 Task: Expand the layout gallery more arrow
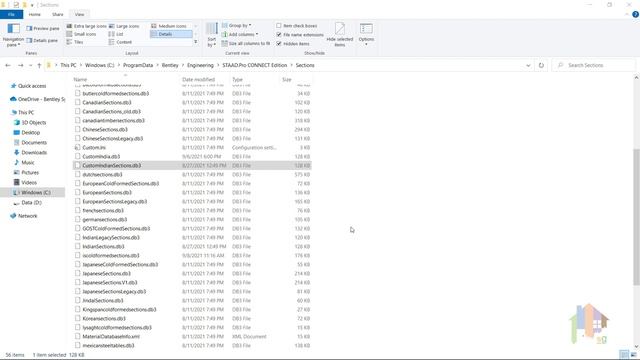click(x=196, y=42)
